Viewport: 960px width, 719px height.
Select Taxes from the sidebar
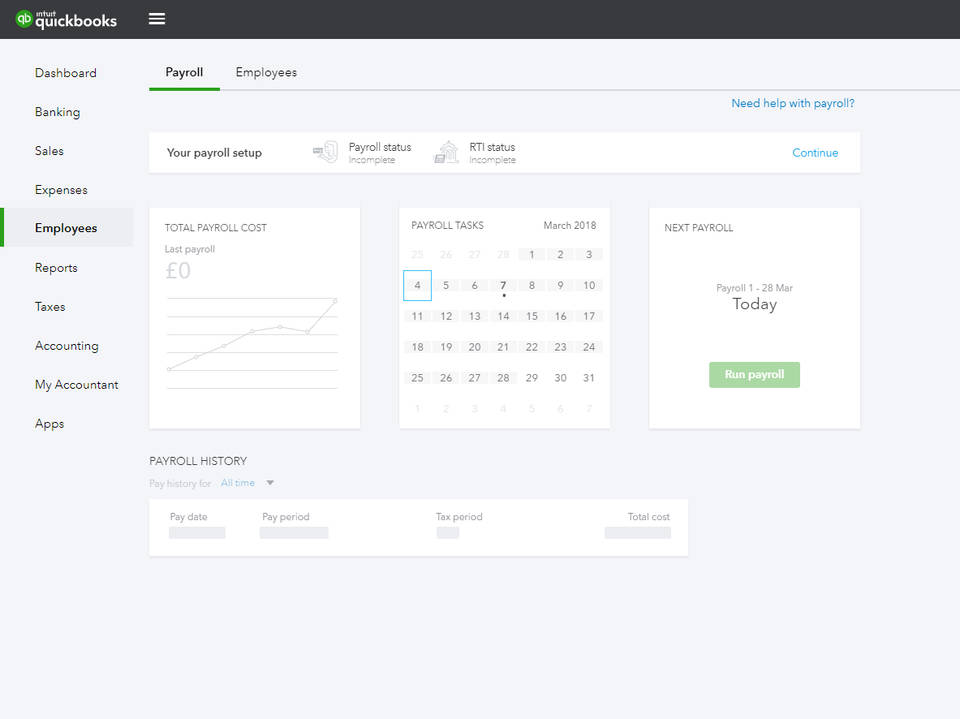tap(50, 306)
